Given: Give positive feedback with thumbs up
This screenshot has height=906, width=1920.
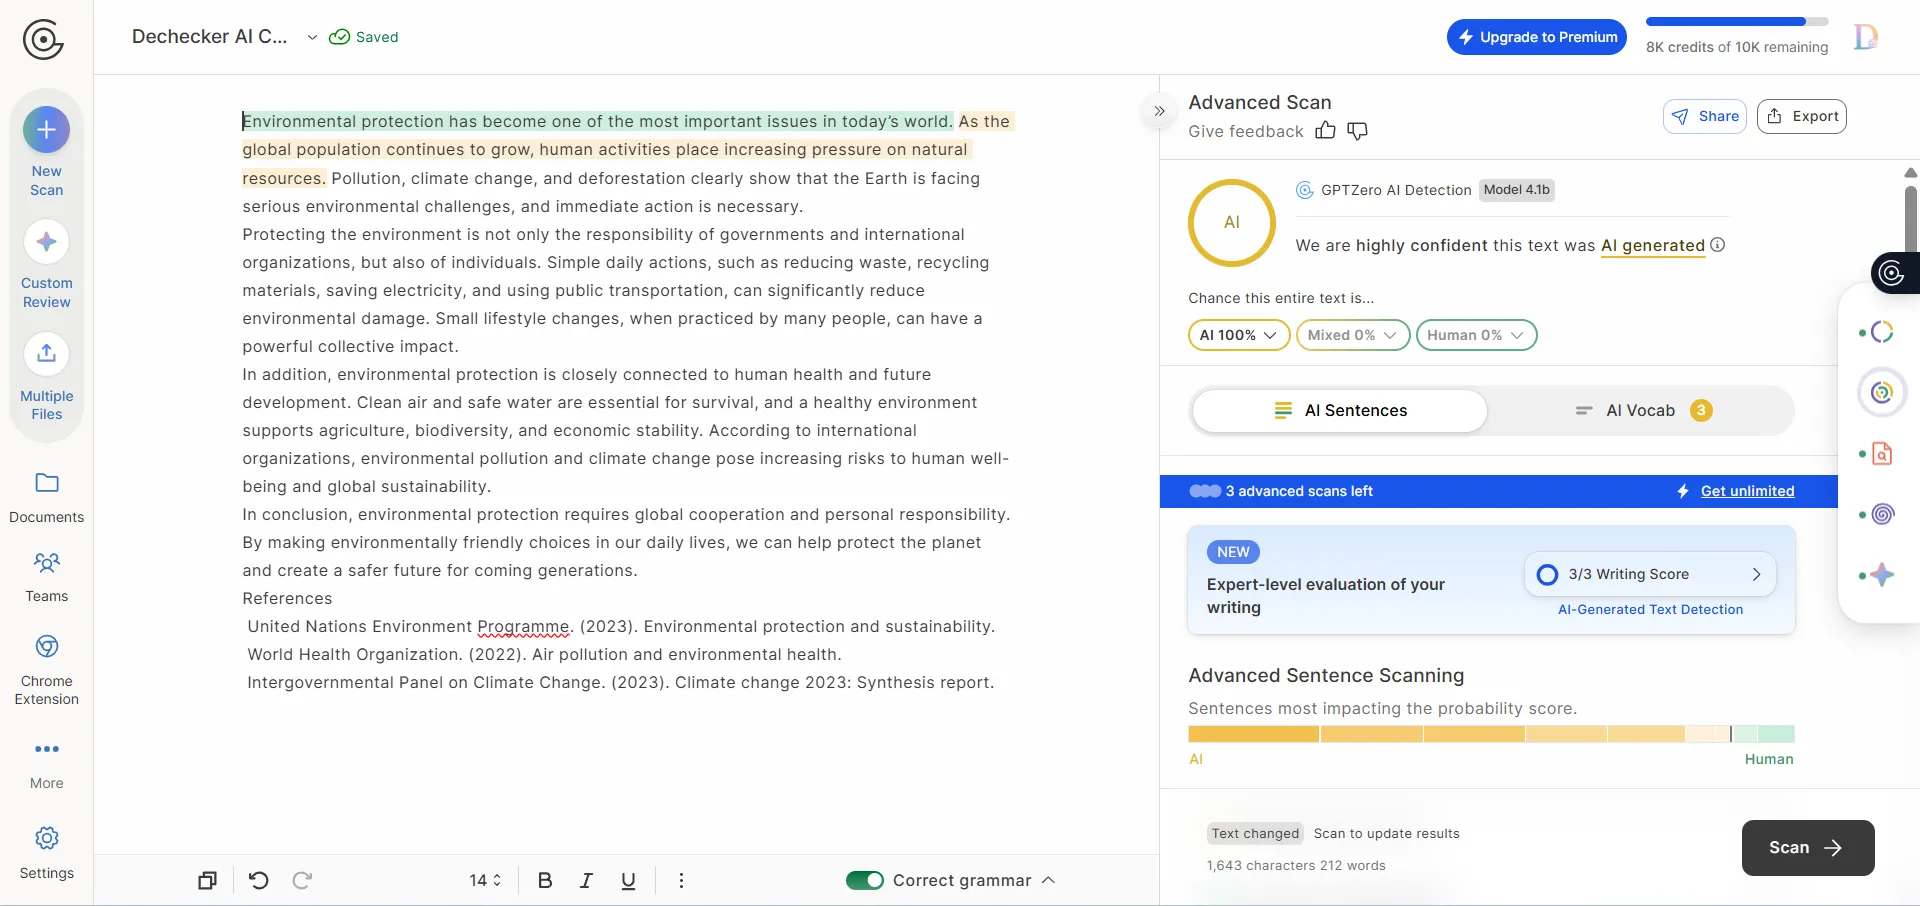Looking at the screenshot, I should click(1325, 131).
